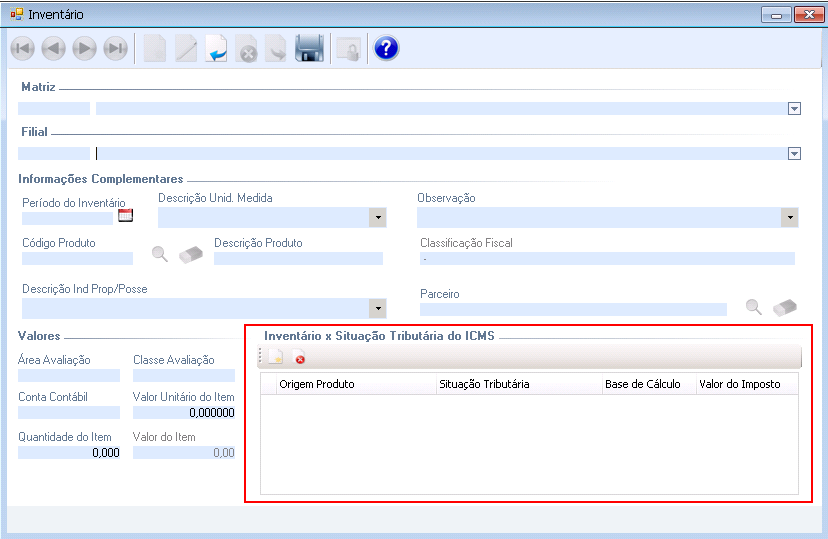Click the Classificação Fiscal field
Viewport: 828px width, 539px height.
coord(607,258)
